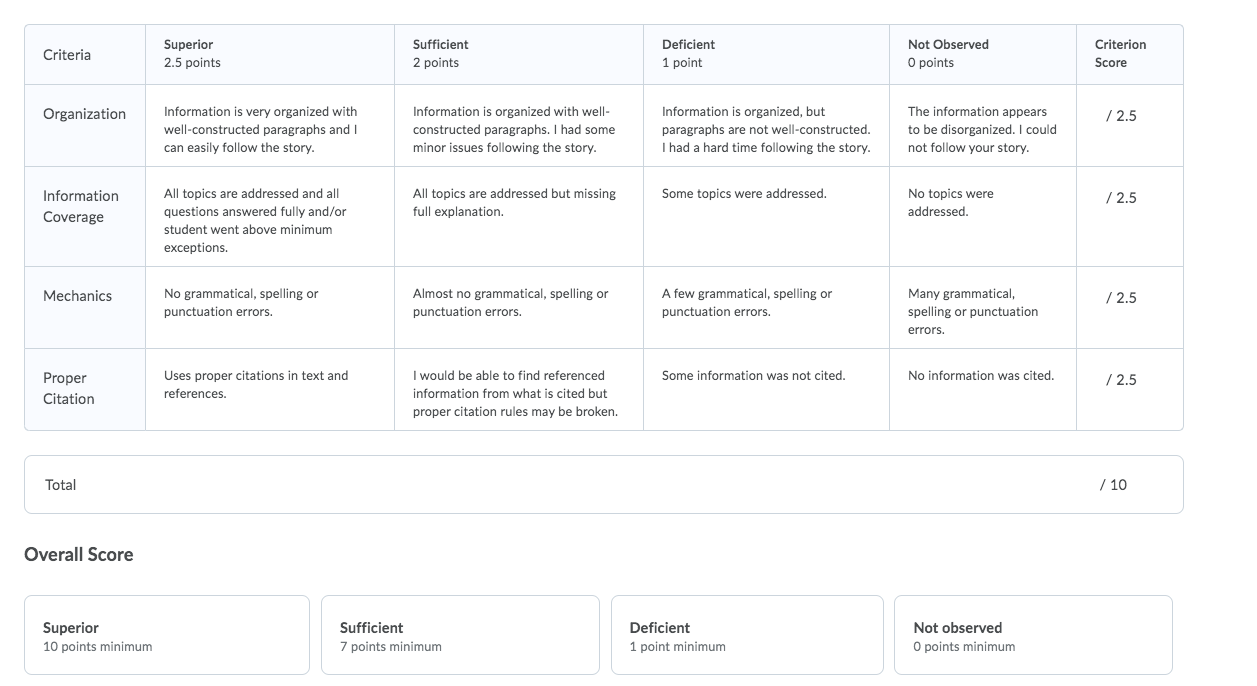Viewport: 1257px width, 686px height.
Task: Choose Deficient cell in Organization row
Action: 766,126
